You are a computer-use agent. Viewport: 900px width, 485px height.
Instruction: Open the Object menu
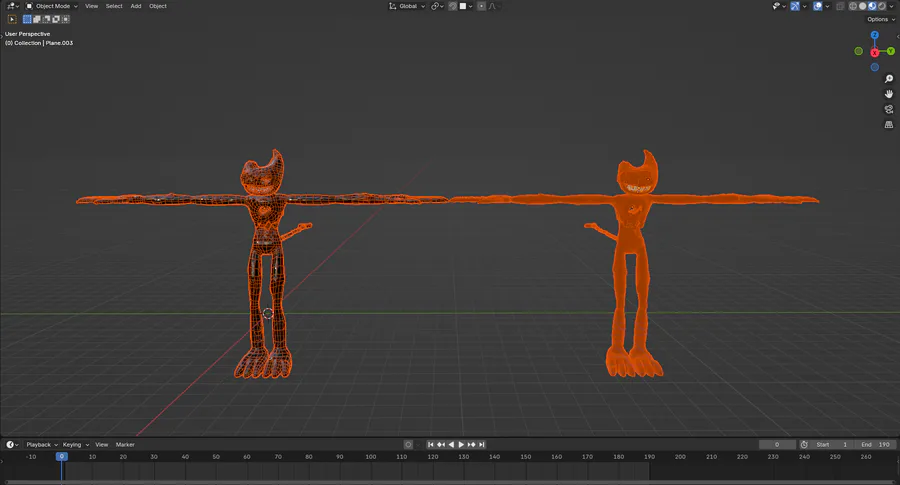pos(158,6)
